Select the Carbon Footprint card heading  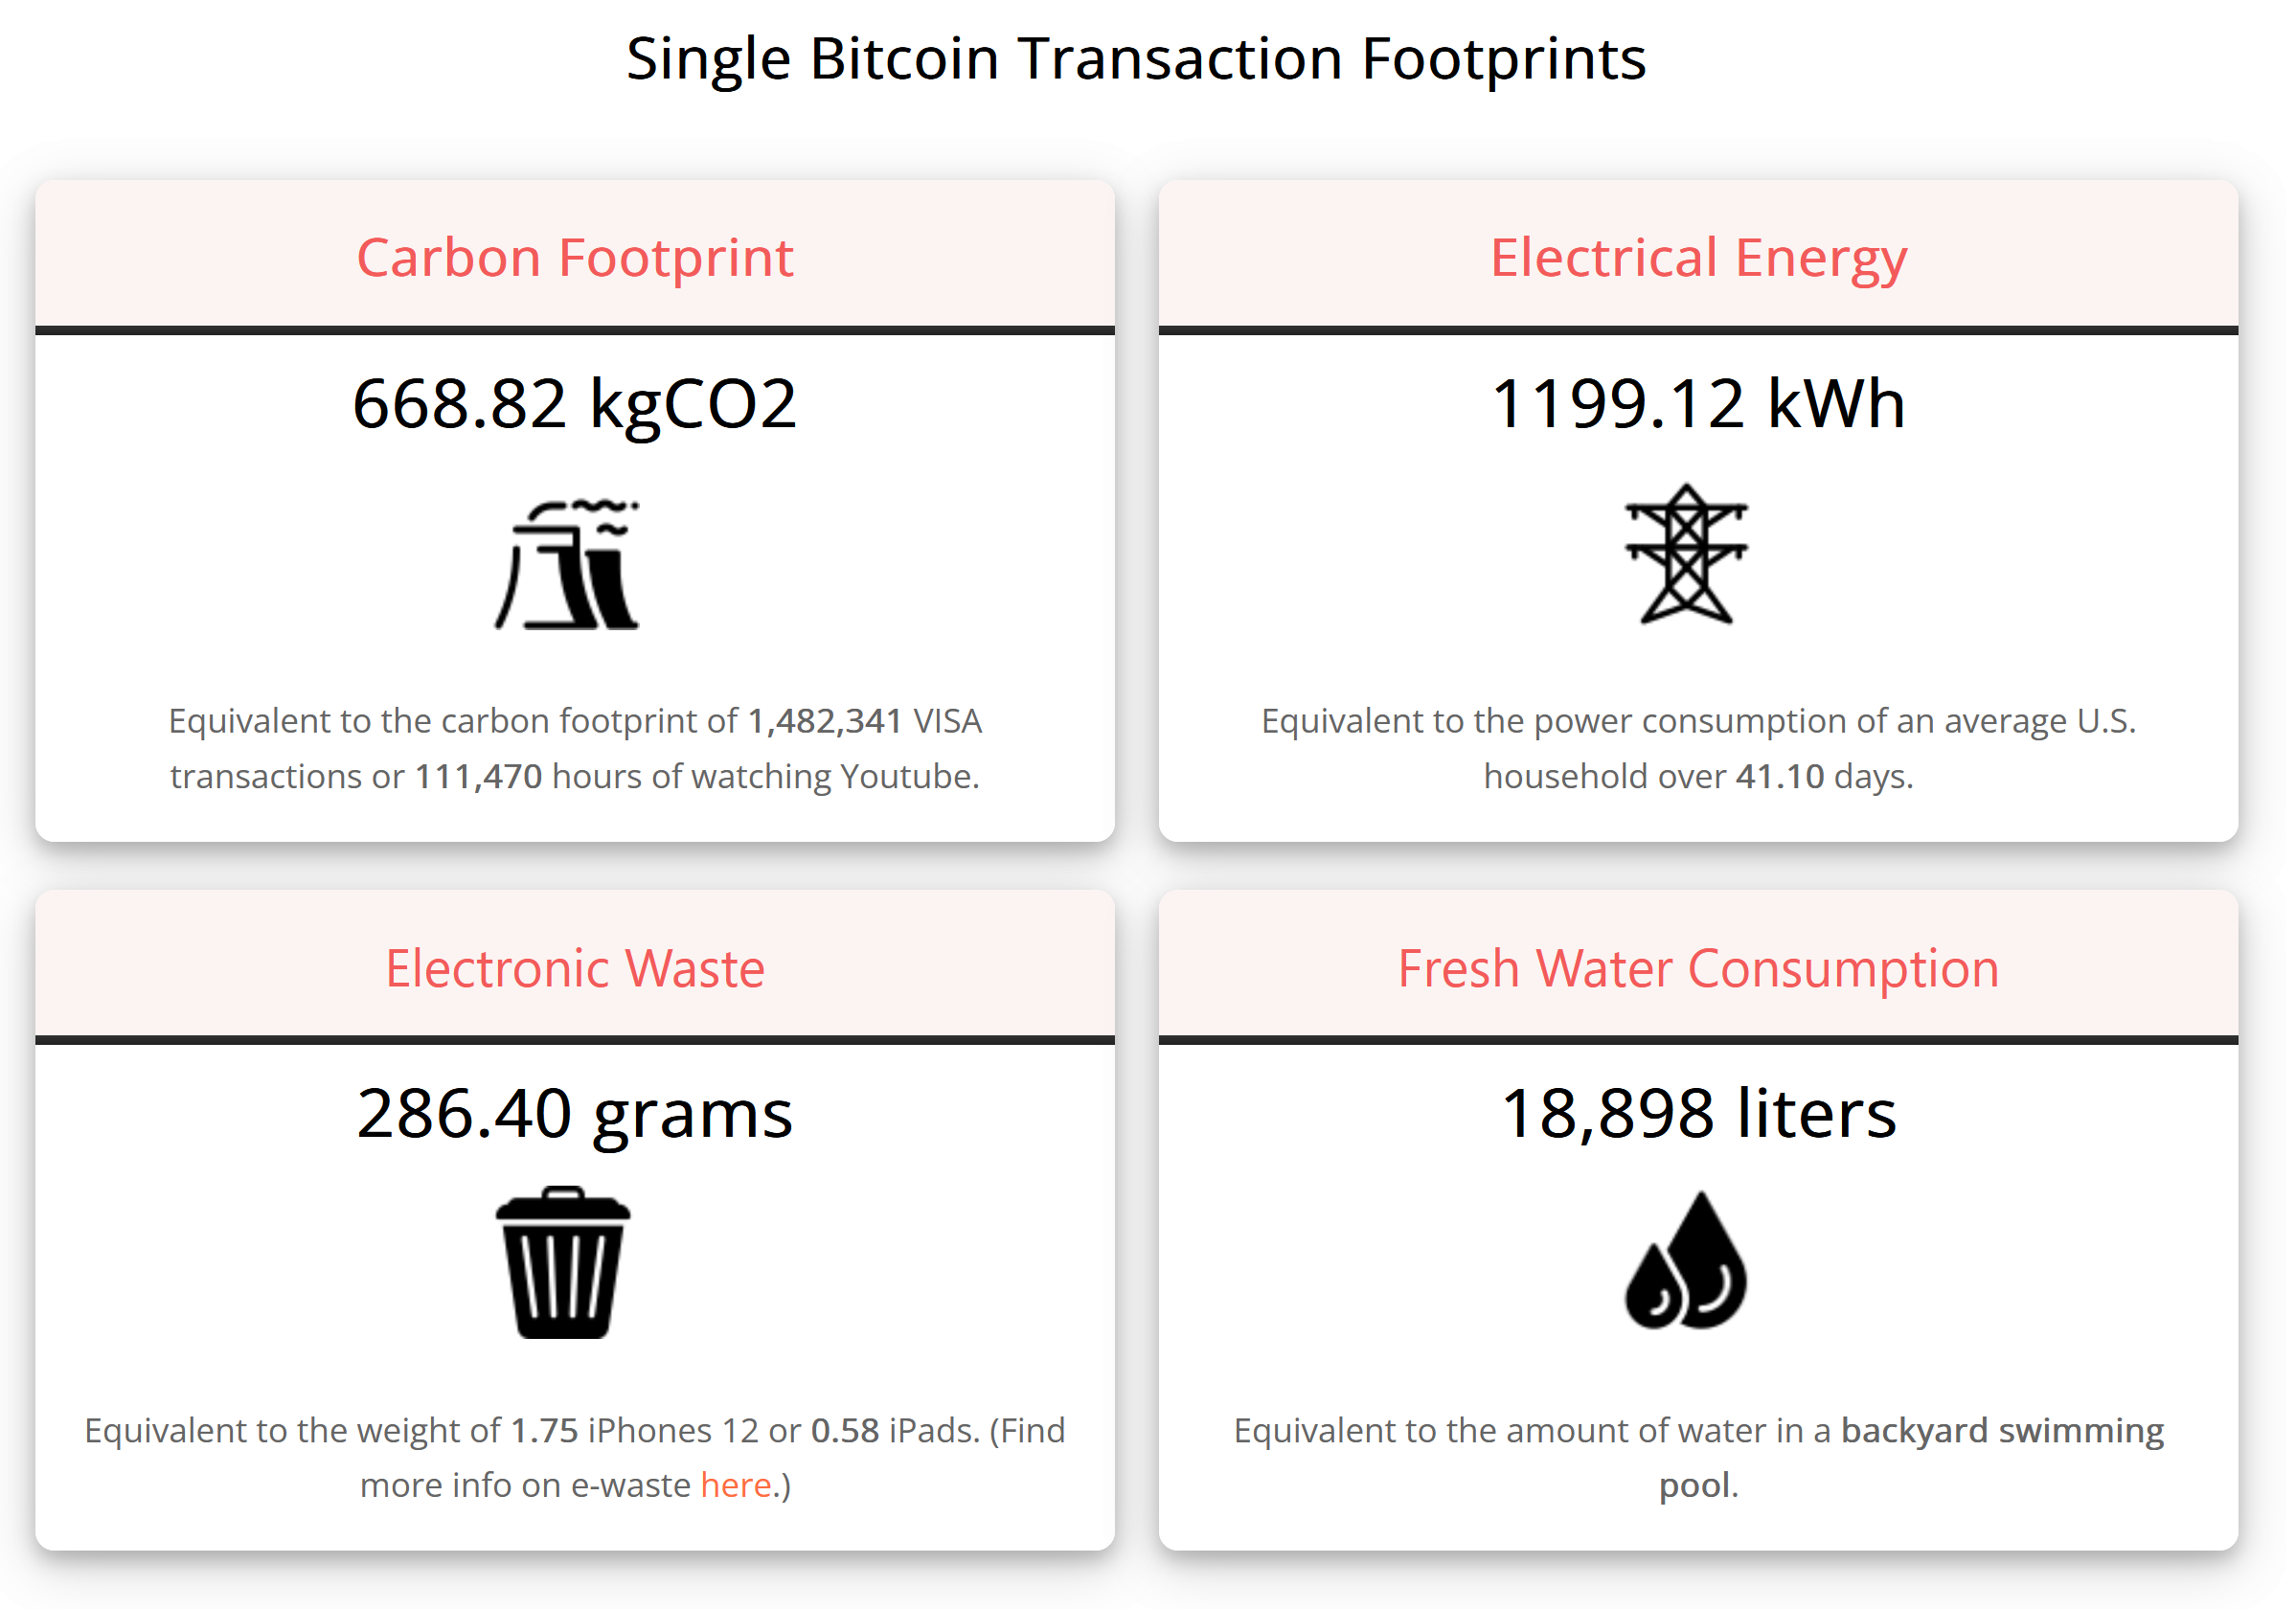(576, 258)
